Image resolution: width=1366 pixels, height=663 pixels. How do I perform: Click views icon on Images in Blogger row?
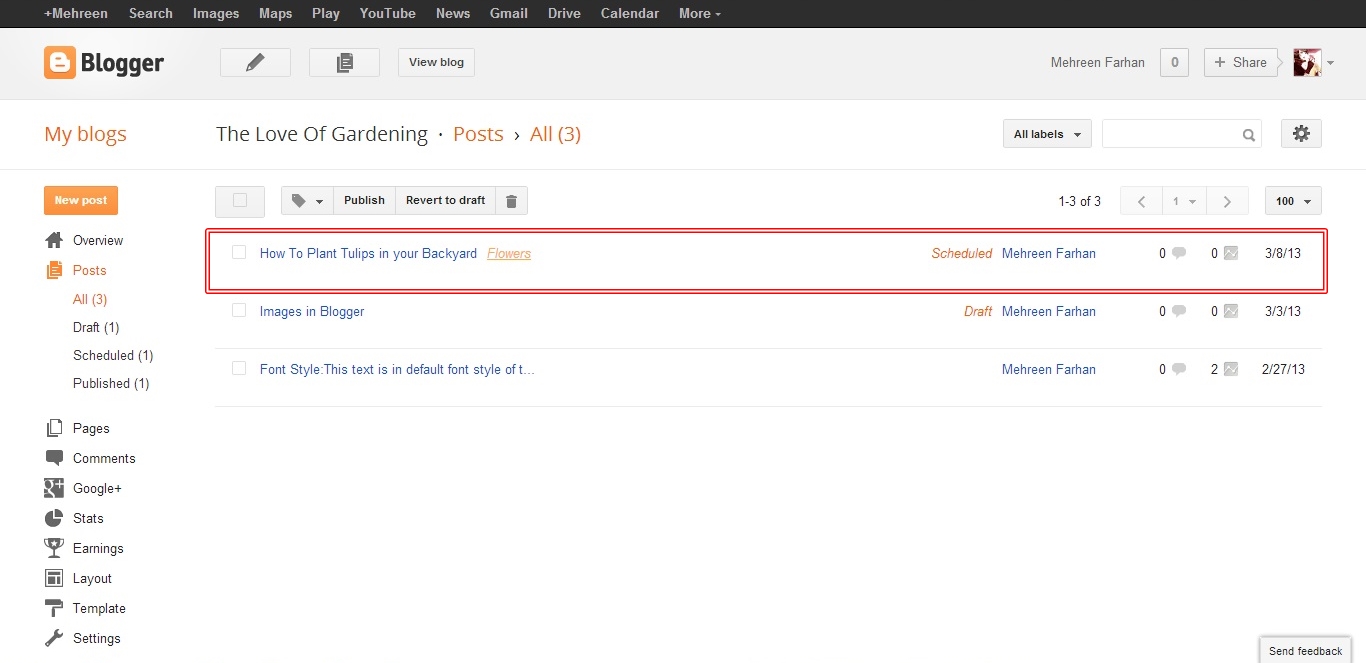(1231, 311)
